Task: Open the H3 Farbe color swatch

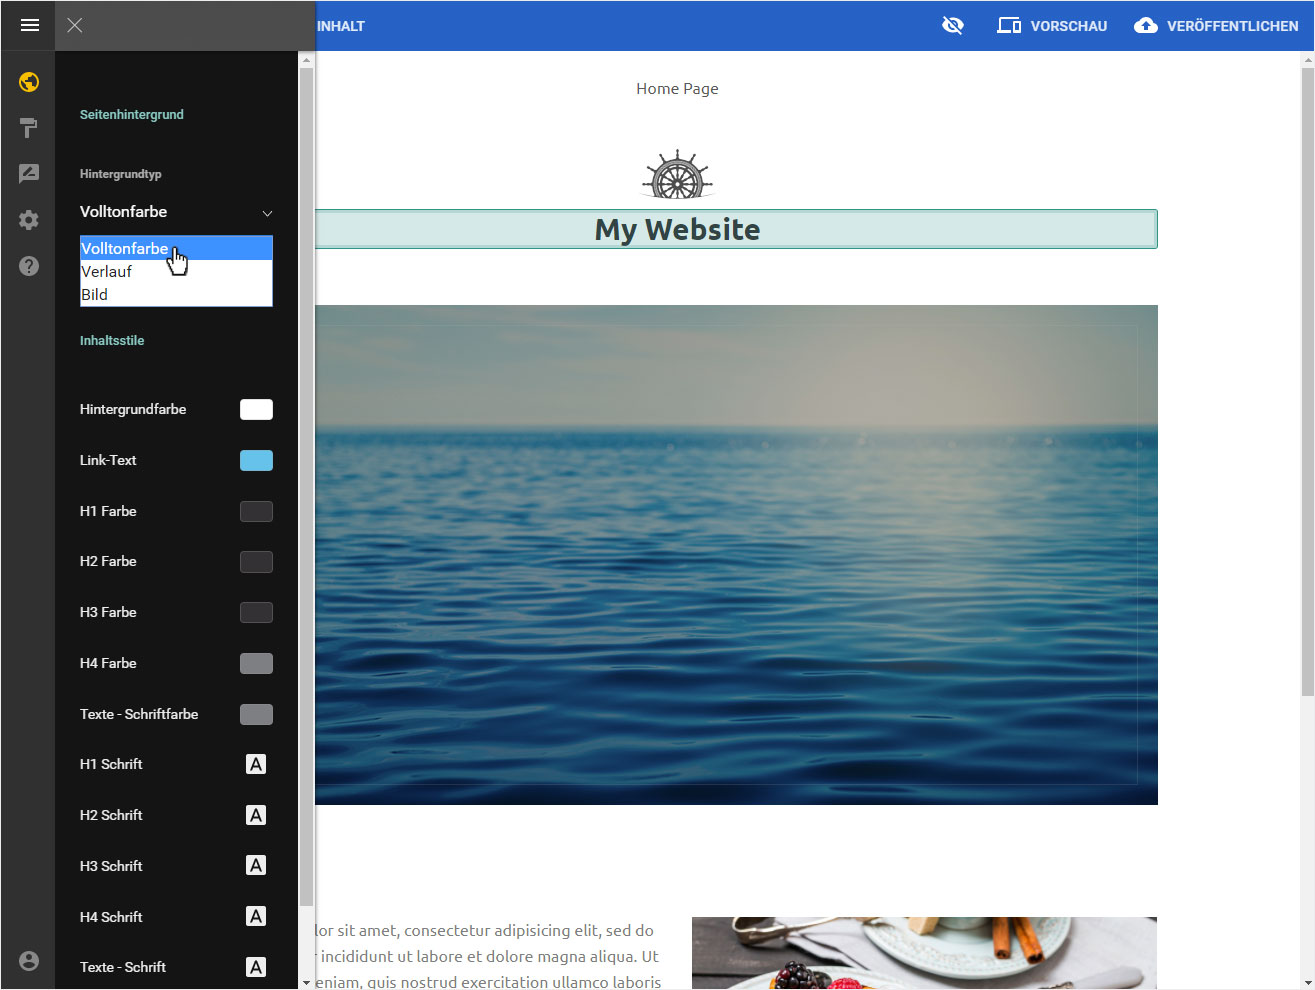Action: [x=256, y=612]
